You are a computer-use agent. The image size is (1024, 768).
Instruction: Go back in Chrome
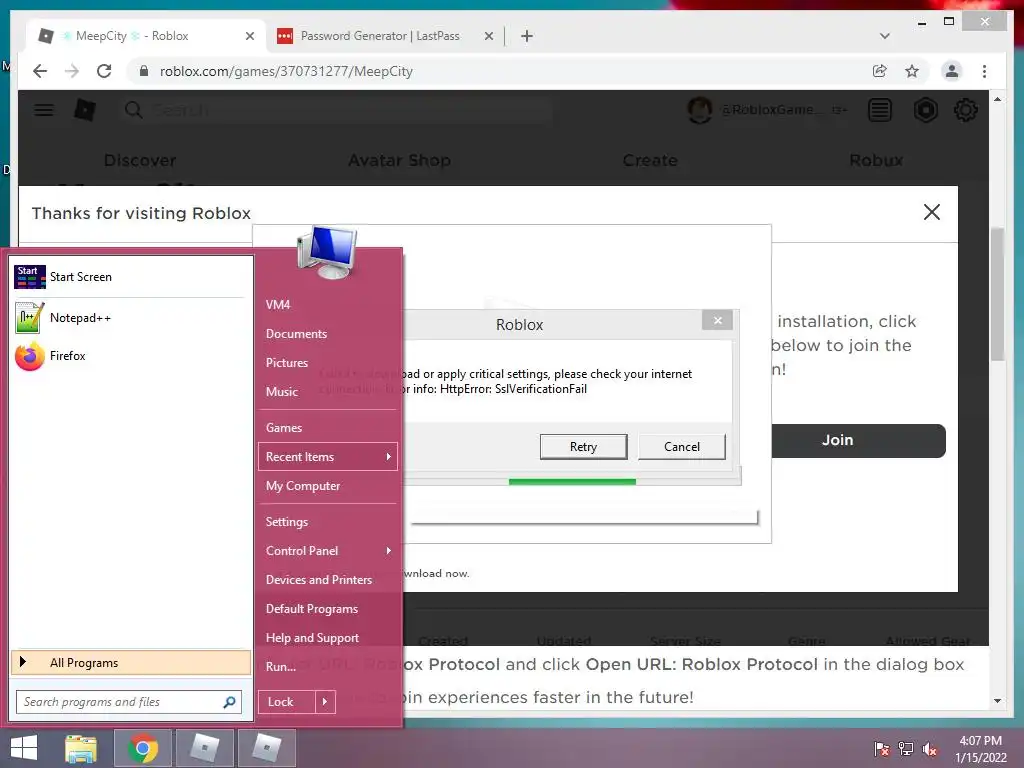point(40,71)
